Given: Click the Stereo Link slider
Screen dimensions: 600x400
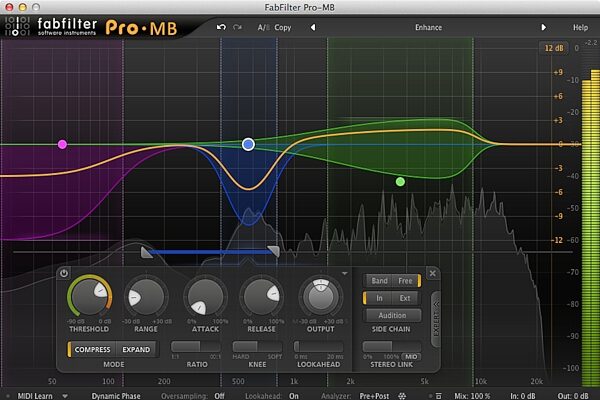Looking at the screenshot, I should click(x=391, y=347).
